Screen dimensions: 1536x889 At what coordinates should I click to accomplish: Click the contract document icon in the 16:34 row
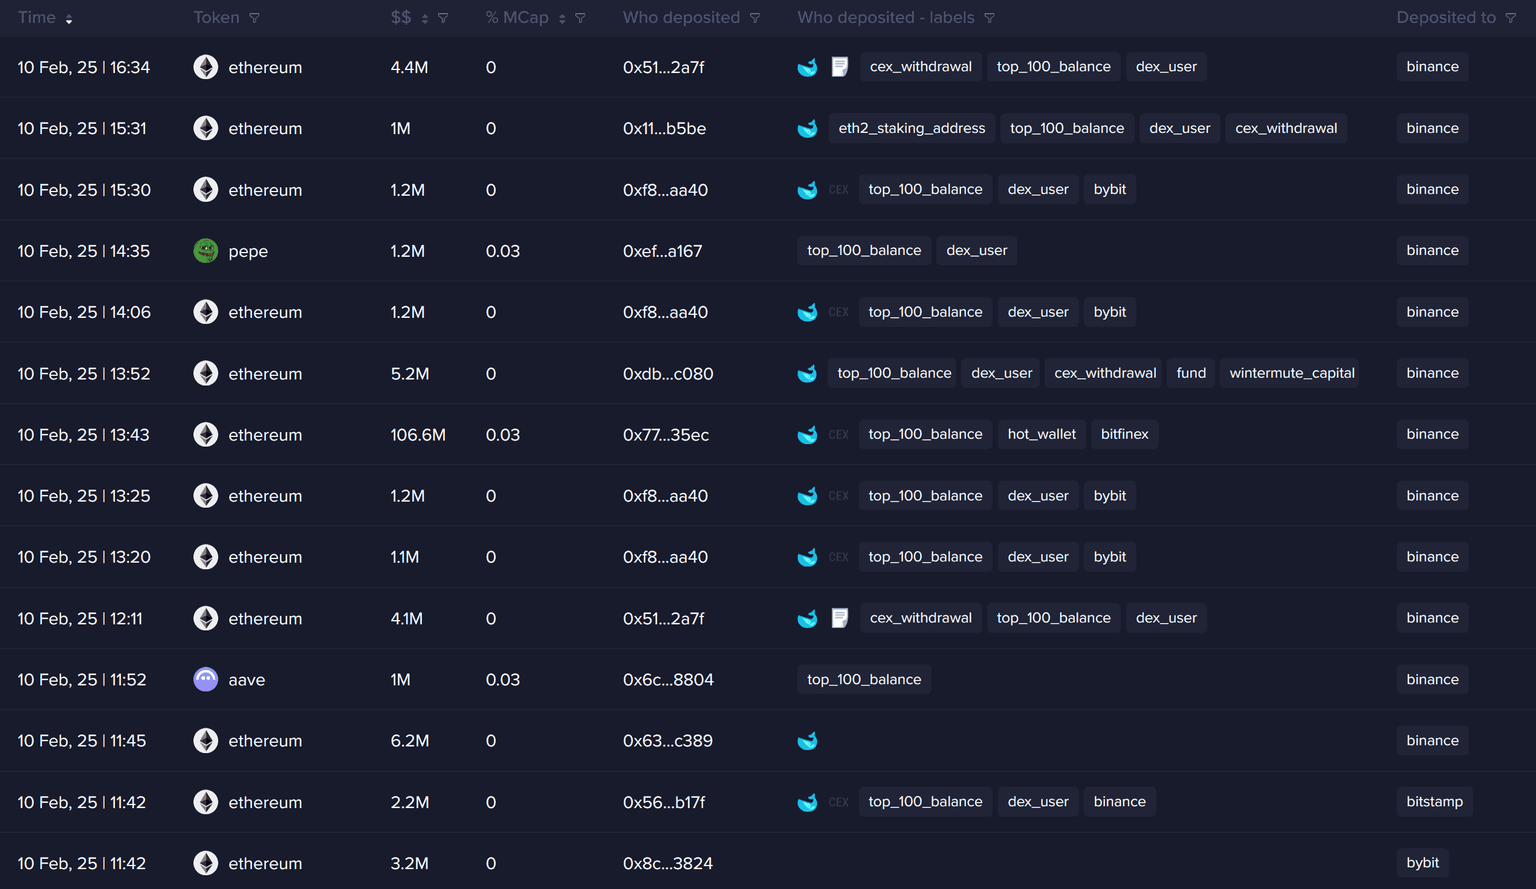(840, 67)
